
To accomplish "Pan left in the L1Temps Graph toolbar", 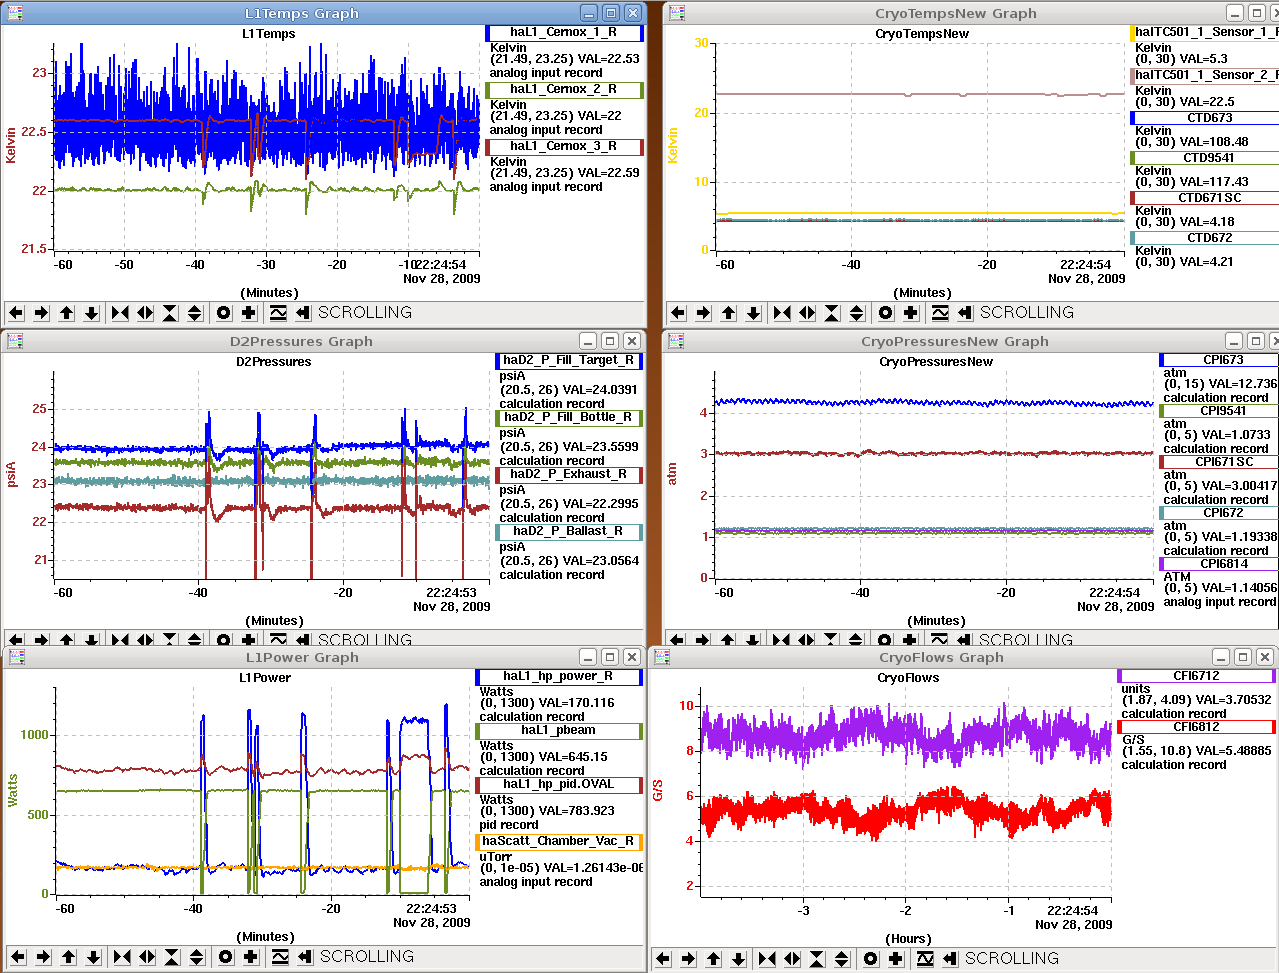I will (17, 313).
